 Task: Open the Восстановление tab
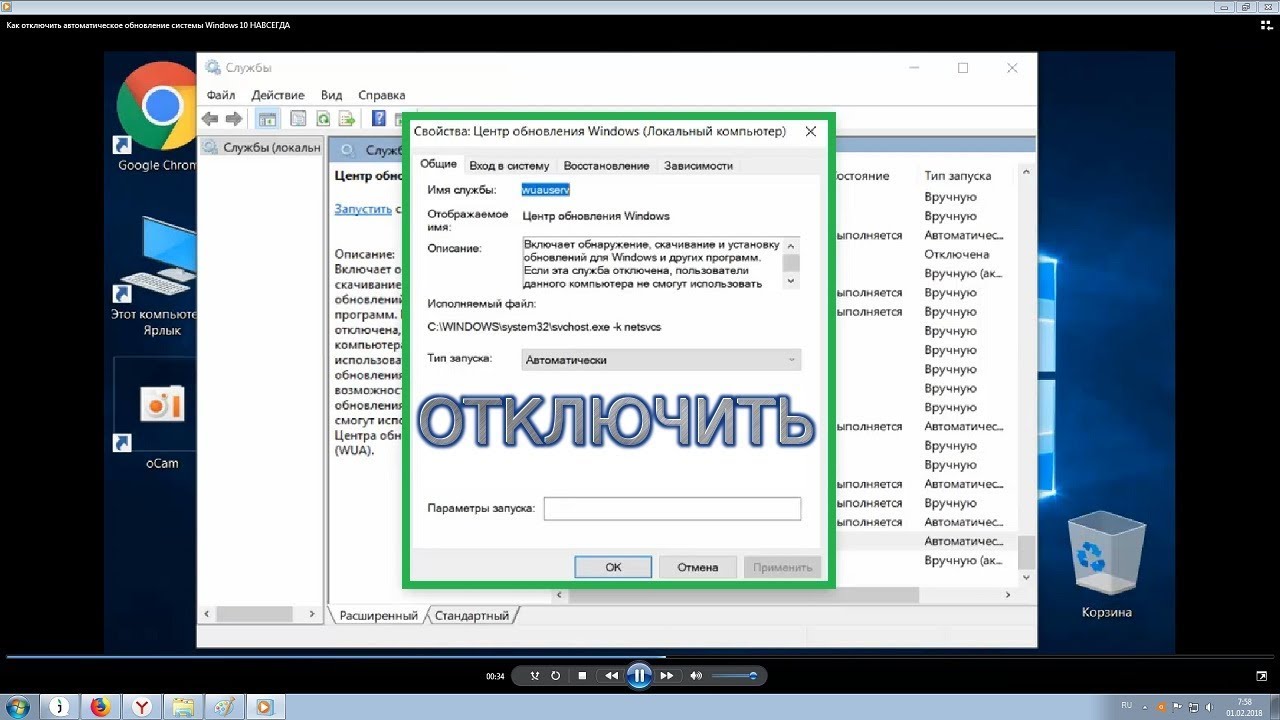click(x=606, y=166)
